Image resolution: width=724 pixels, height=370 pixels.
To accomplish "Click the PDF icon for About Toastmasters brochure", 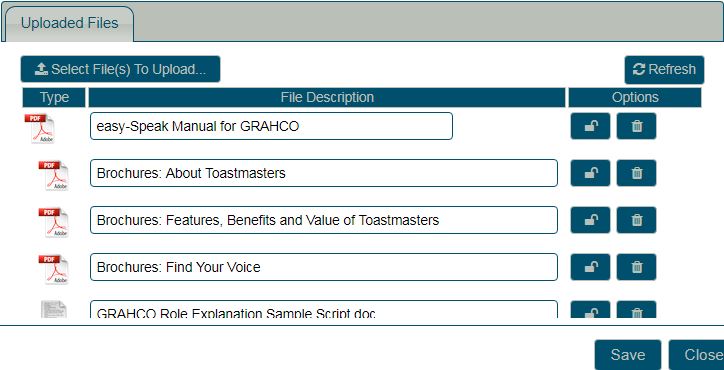I will (54, 176).
